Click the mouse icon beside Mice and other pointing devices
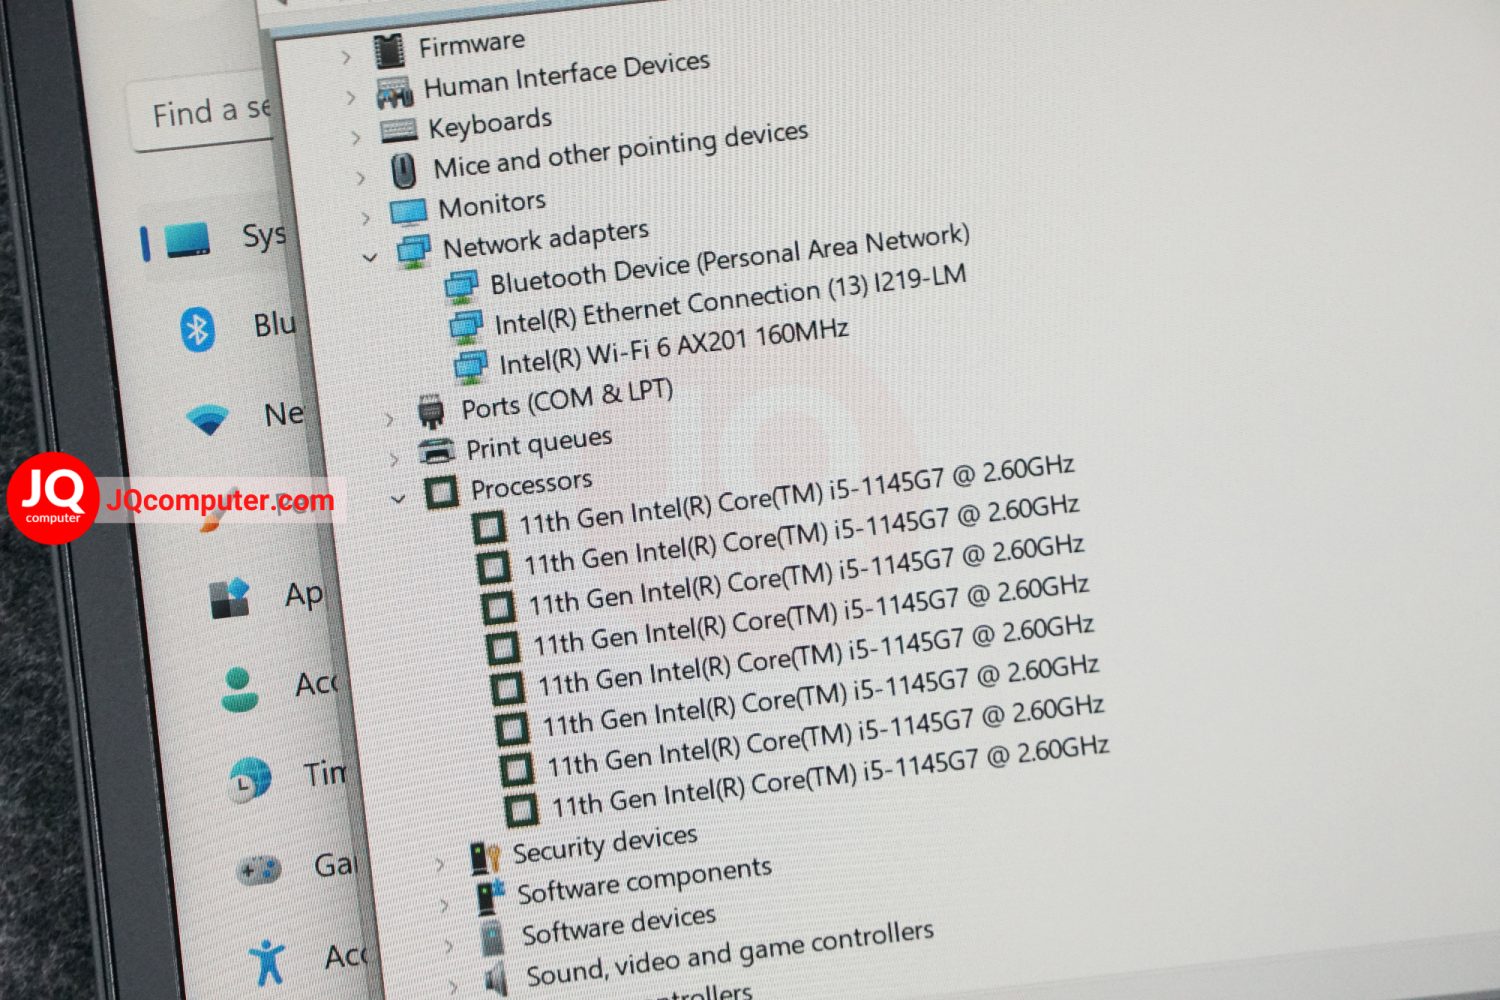This screenshot has height=1000, width=1500. 404,170
